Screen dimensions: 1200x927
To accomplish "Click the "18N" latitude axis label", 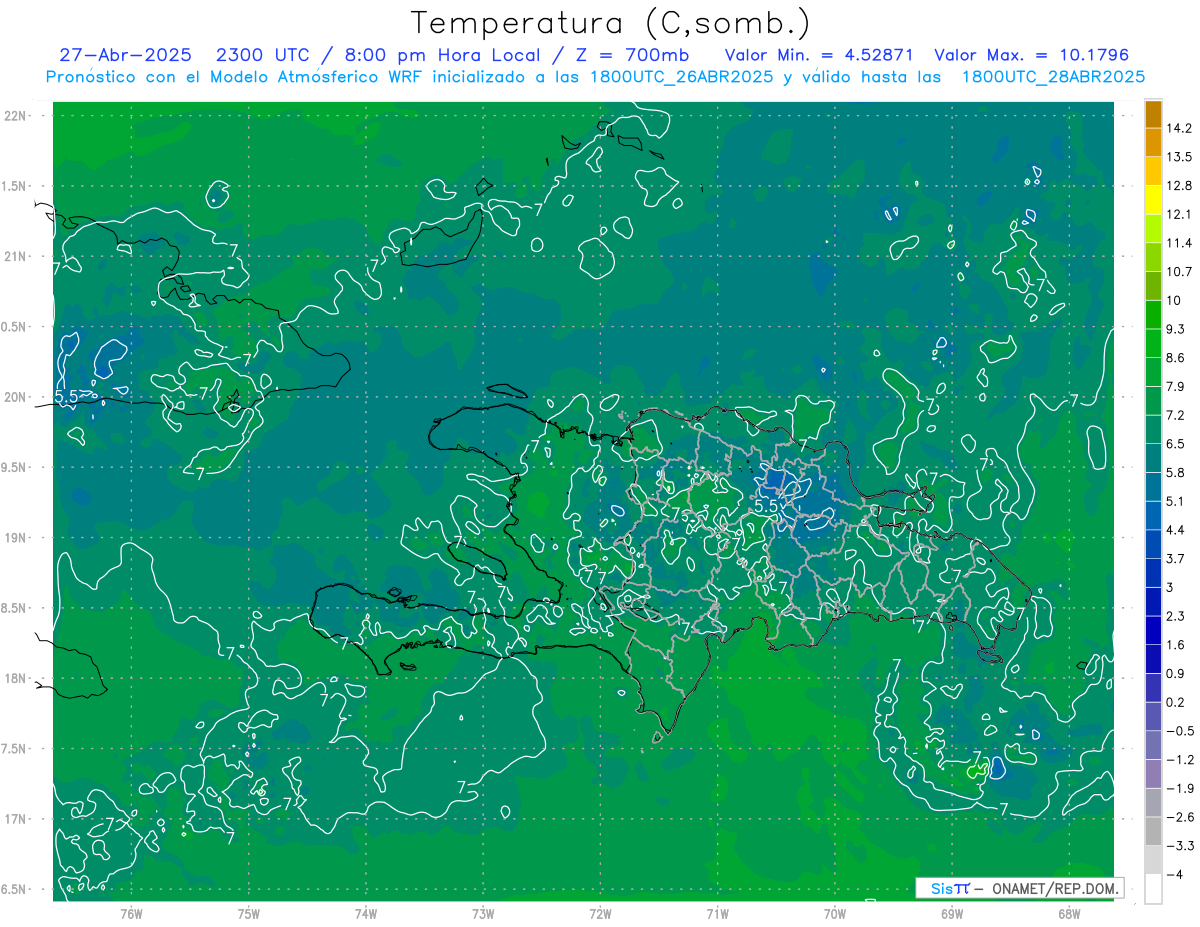I will tap(16, 679).
